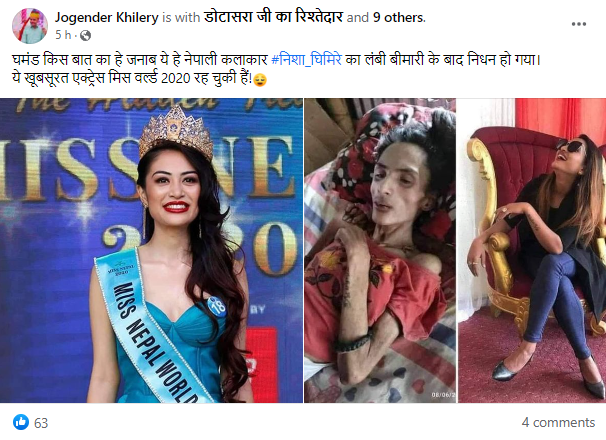Image resolution: width=606 pixels, height=440 pixels.
Task: View photo of woman on red chair
Action: [x=532, y=251]
